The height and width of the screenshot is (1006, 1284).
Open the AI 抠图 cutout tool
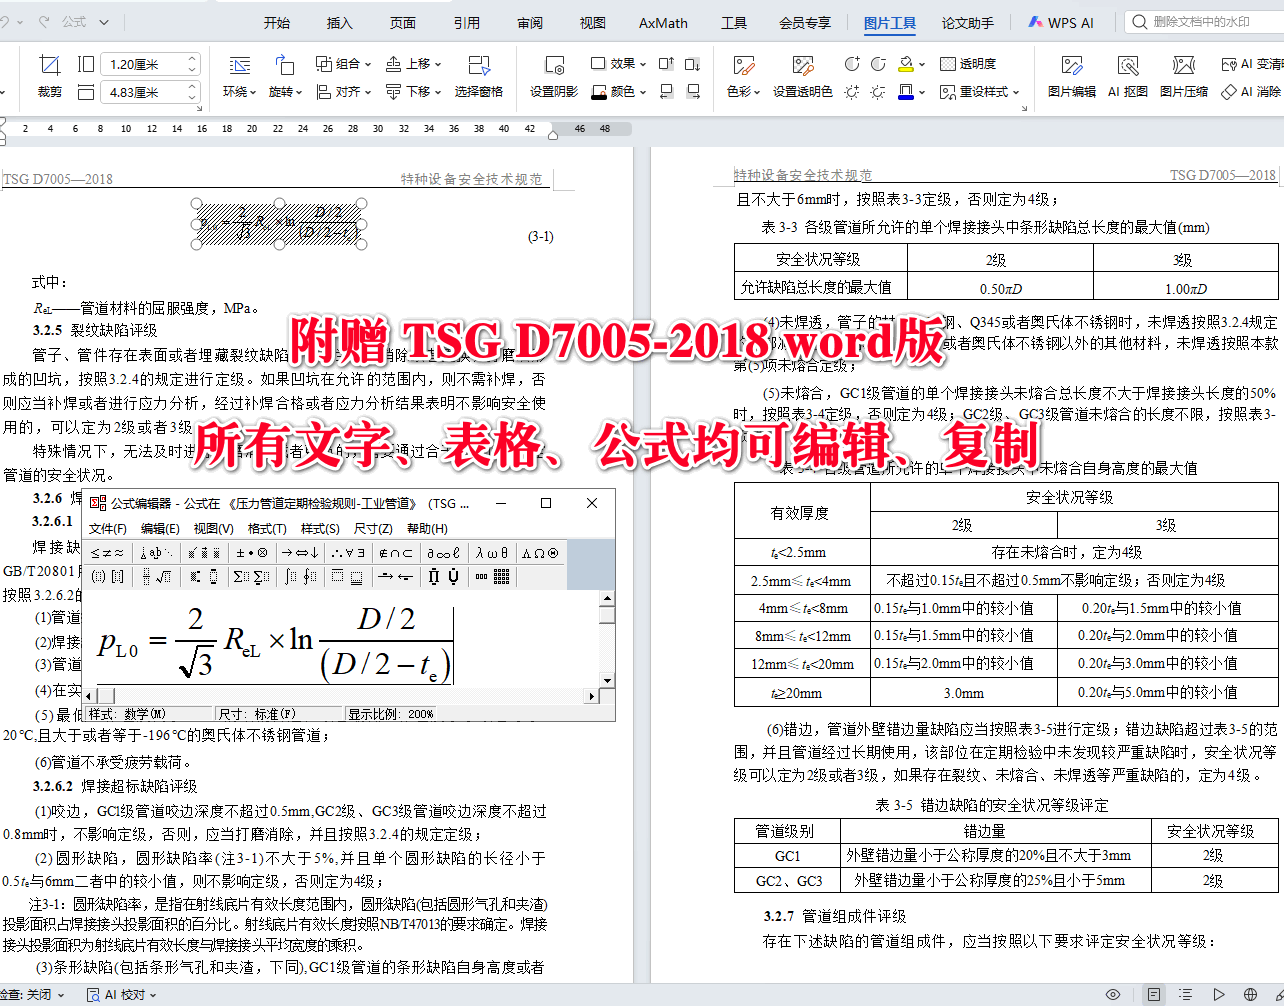point(1127,78)
